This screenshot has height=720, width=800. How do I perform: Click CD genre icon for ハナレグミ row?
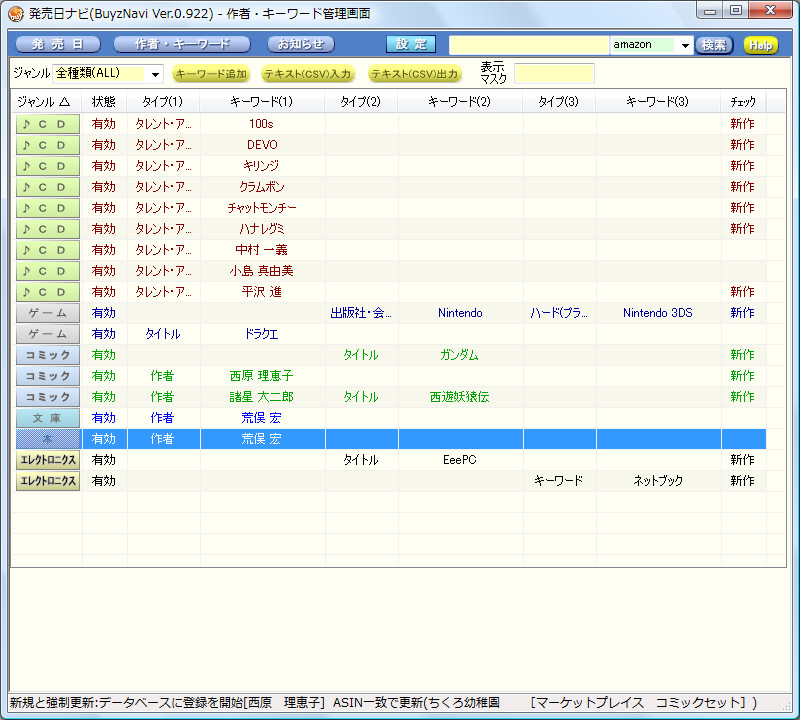[47, 229]
